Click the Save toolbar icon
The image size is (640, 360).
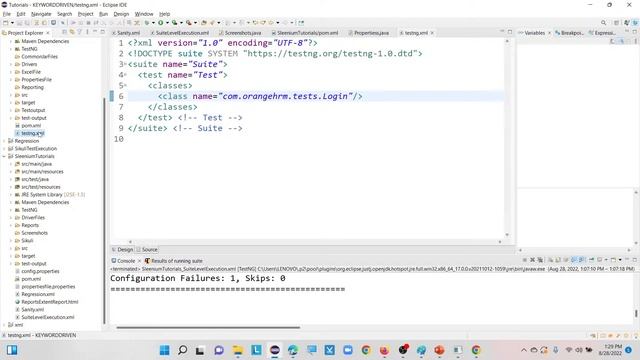[20, 23]
